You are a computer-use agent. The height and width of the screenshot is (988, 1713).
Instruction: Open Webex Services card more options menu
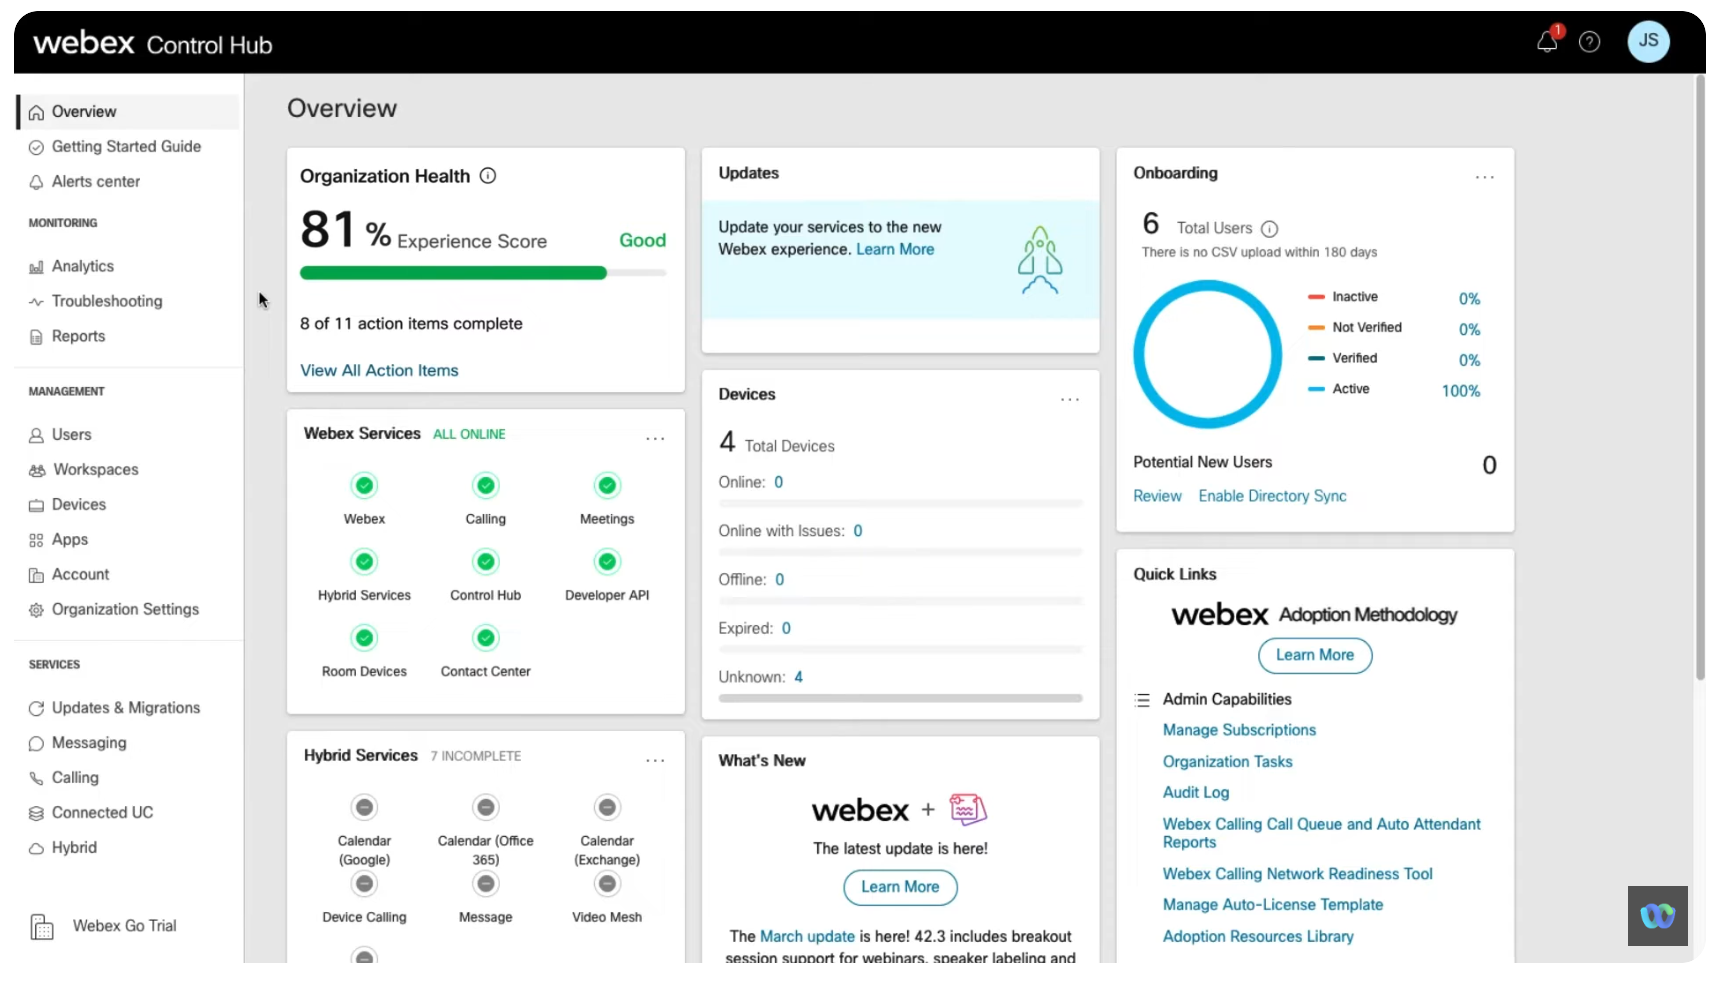655,438
